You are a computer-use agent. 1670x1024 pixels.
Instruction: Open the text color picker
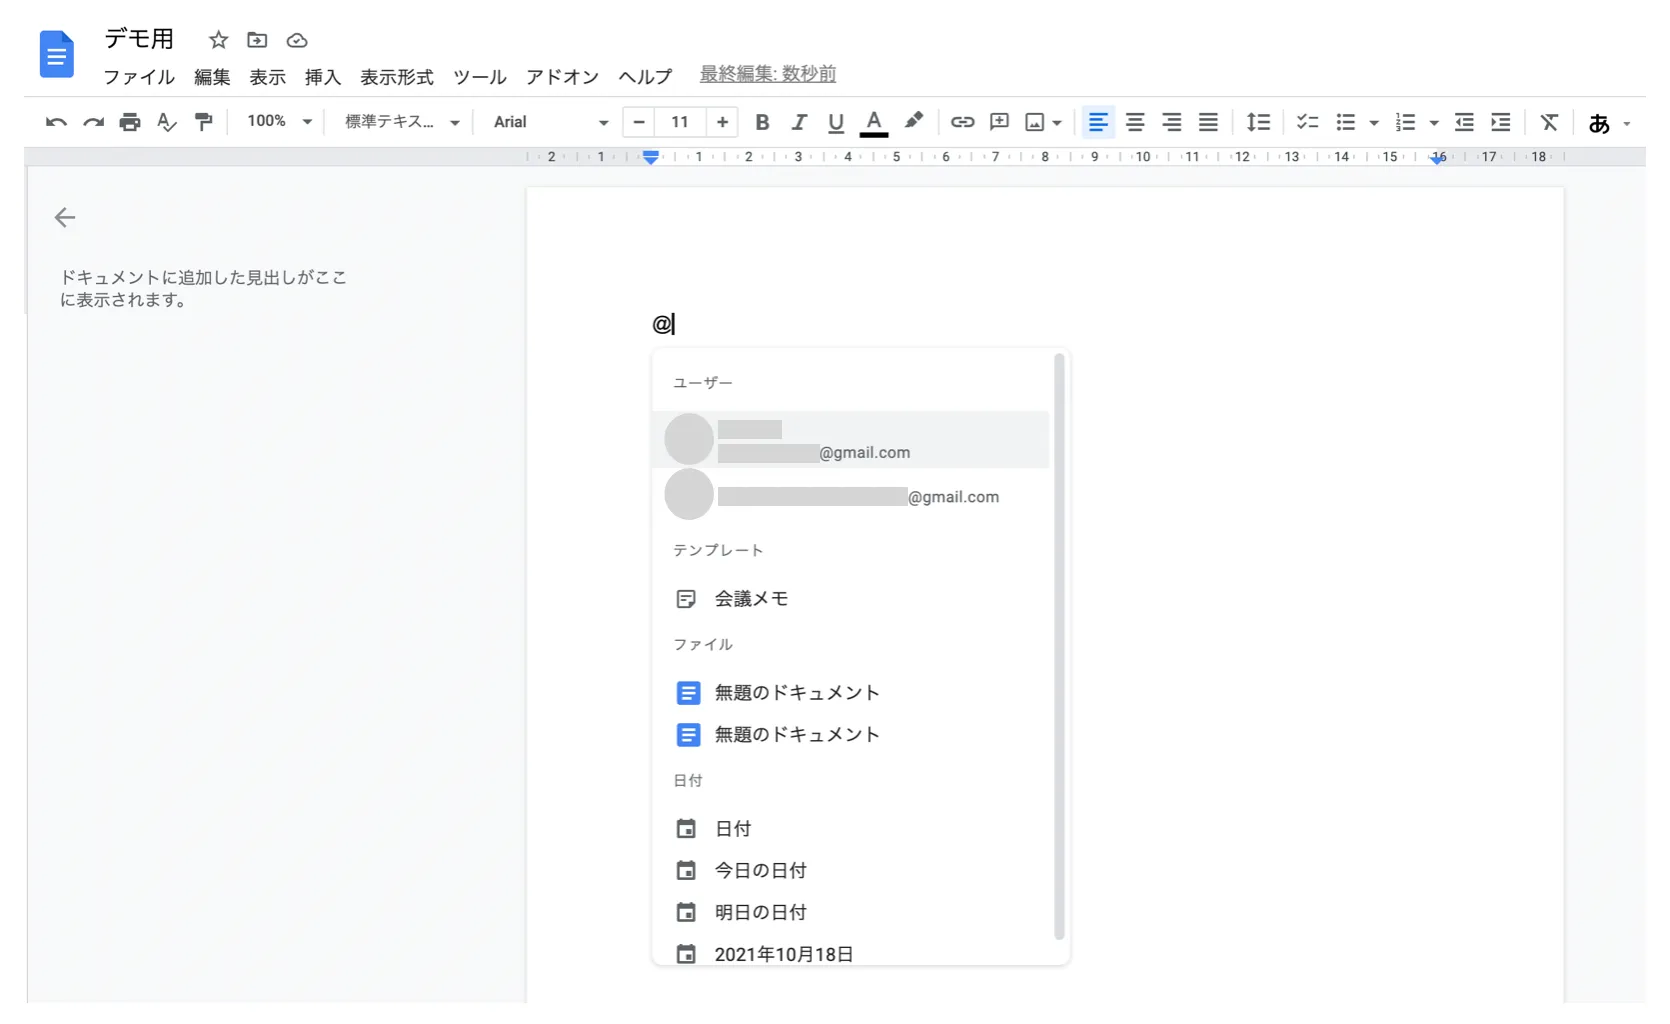click(874, 123)
